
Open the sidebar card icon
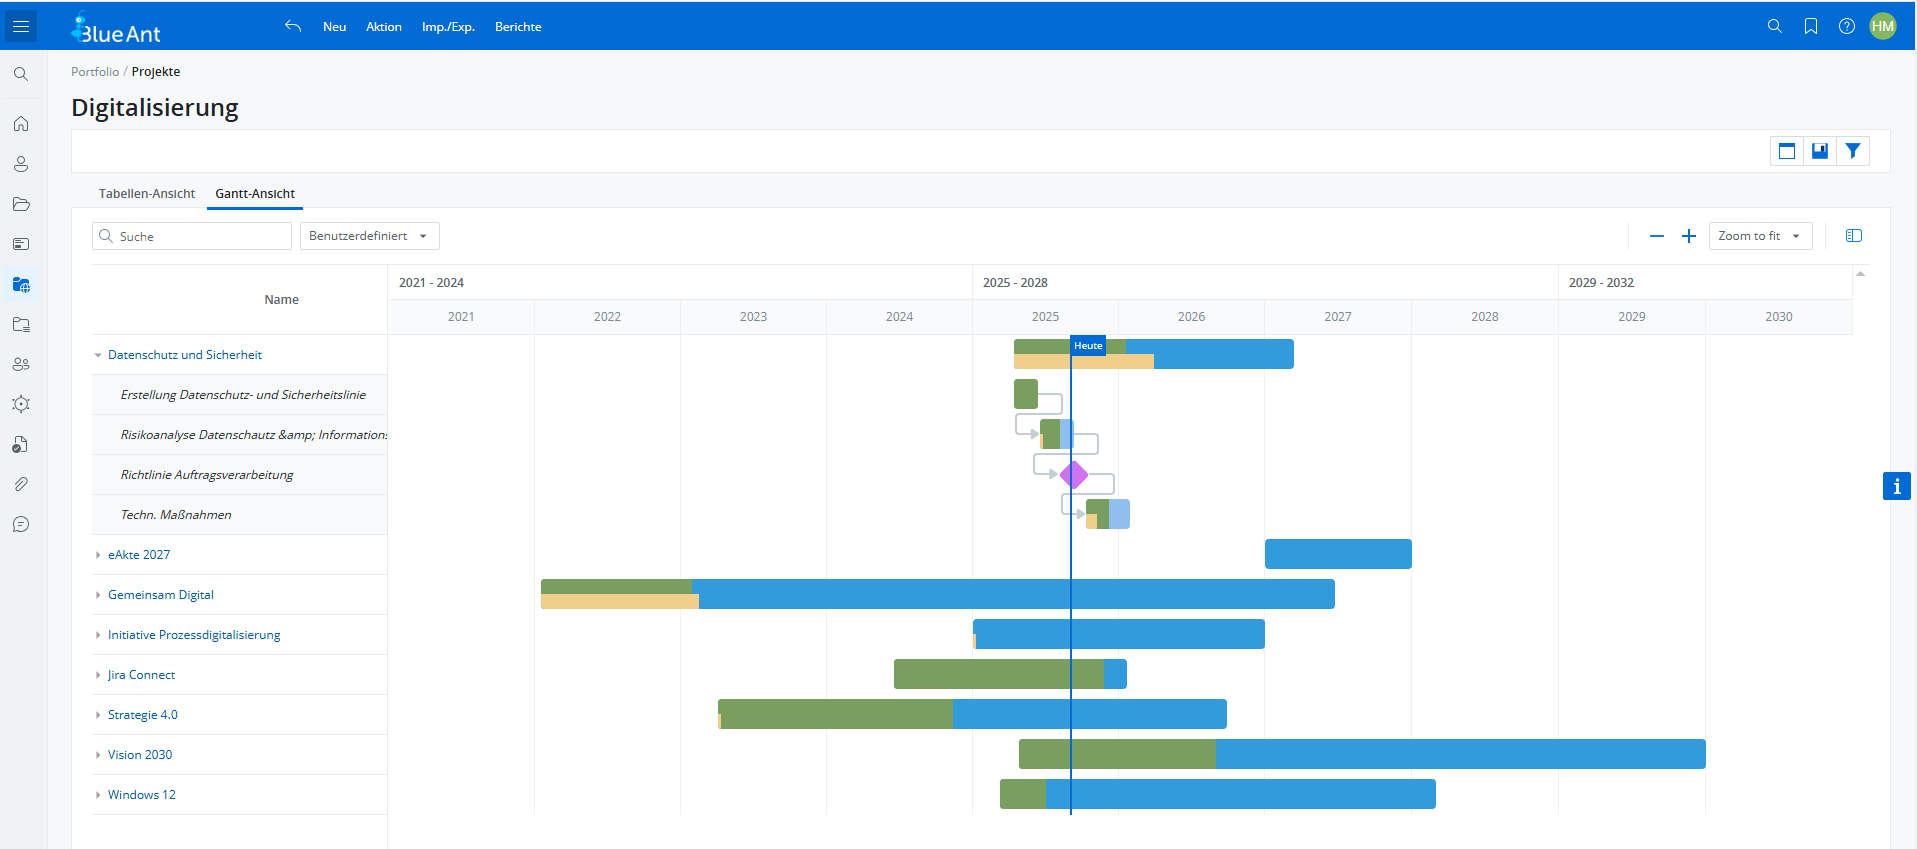point(21,244)
